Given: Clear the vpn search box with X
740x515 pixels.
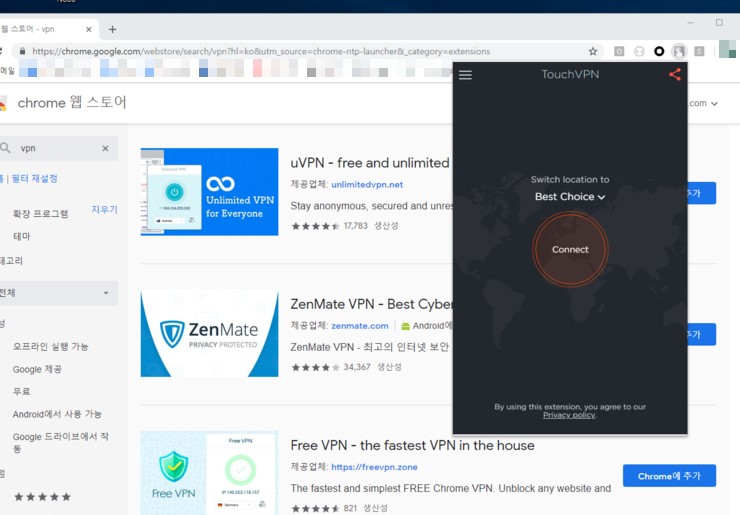Looking at the screenshot, I should coord(105,148).
